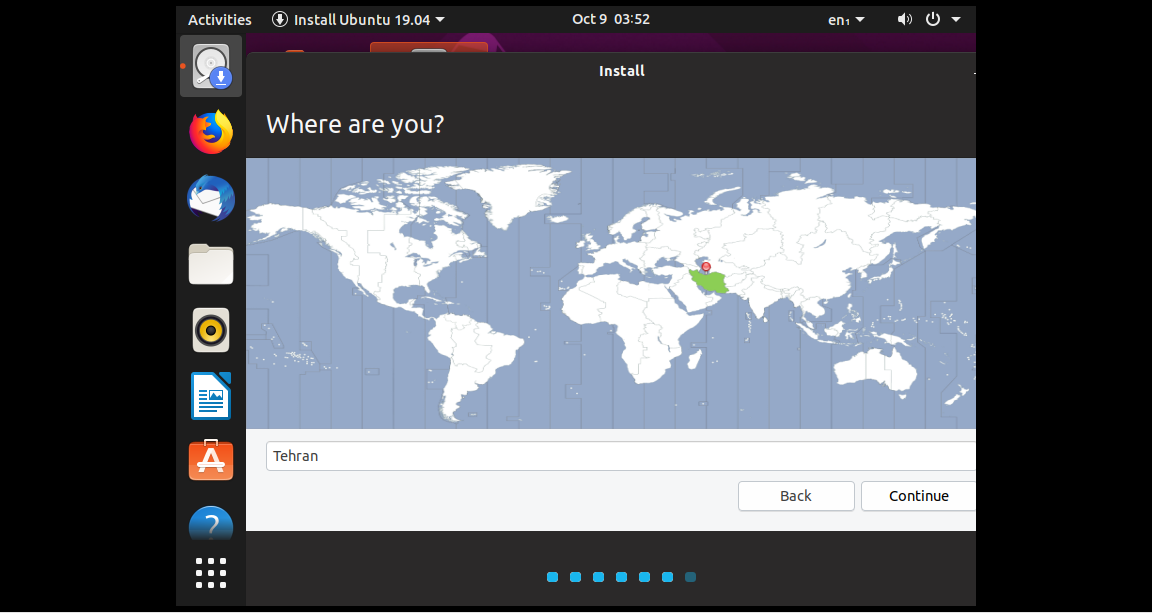Launch Firefox from the dock
This screenshot has width=1152, height=613.
tap(211, 133)
